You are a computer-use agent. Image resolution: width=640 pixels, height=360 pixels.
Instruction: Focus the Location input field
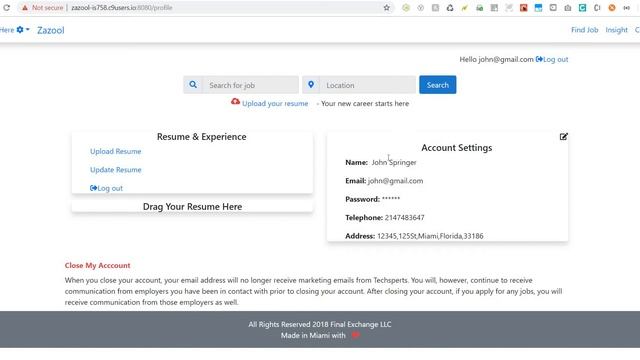[x=367, y=85]
